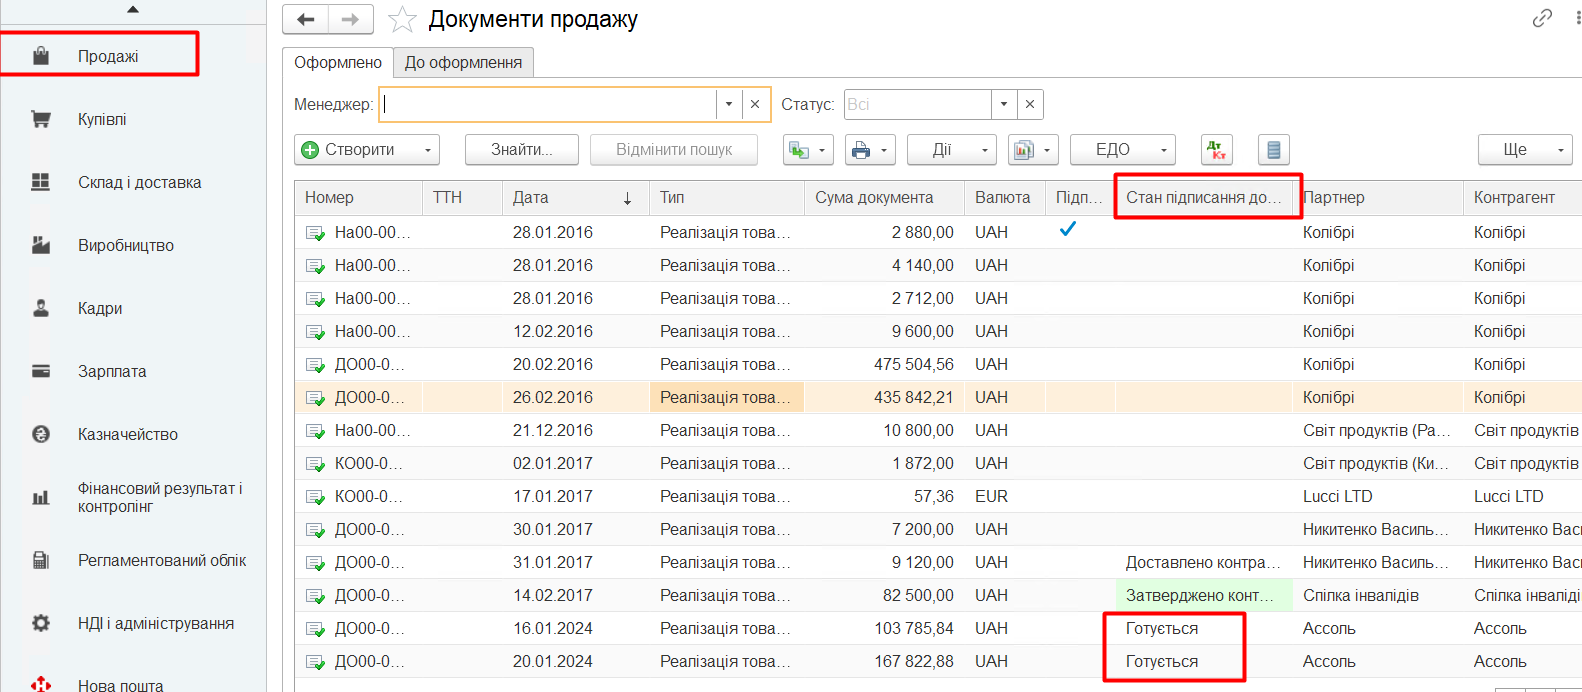
Task: Click the Сума документа column header
Action: [884, 198]
